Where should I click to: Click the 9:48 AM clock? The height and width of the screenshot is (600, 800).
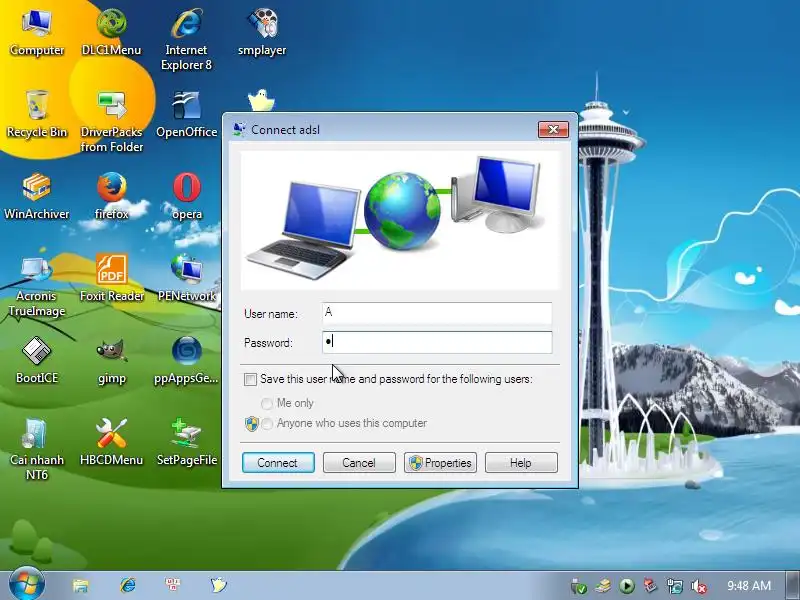748,586
